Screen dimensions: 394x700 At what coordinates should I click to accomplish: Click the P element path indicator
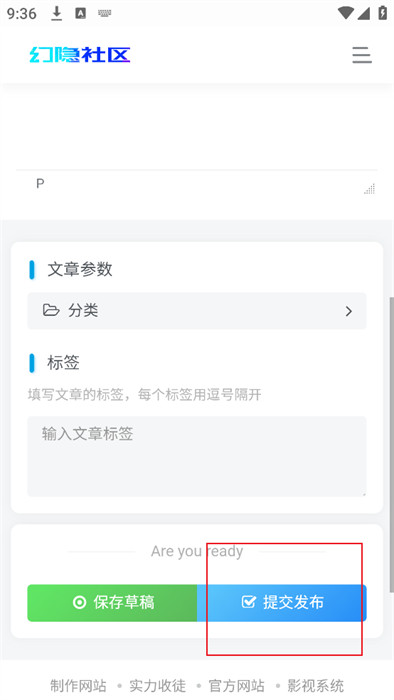[40, 183]
